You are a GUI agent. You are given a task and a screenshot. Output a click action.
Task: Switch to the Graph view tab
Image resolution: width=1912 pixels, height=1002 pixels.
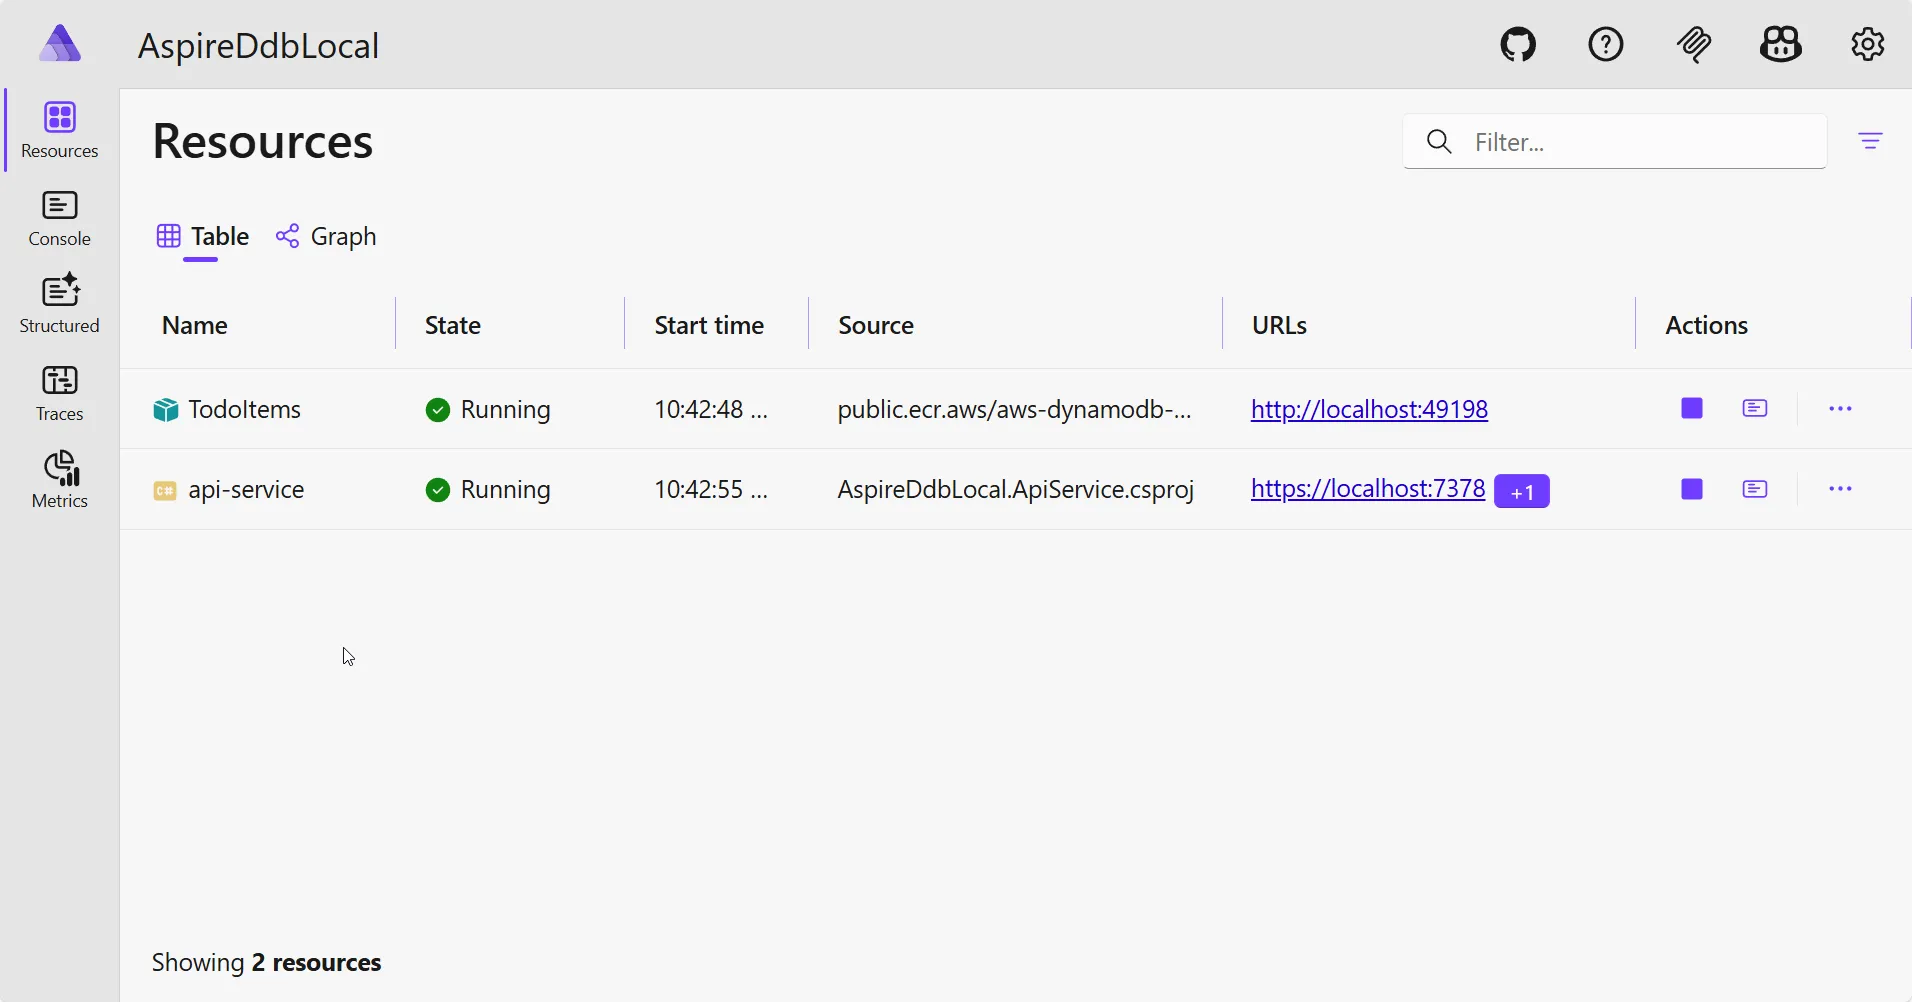pyautogui.click(x=327, y=237)
